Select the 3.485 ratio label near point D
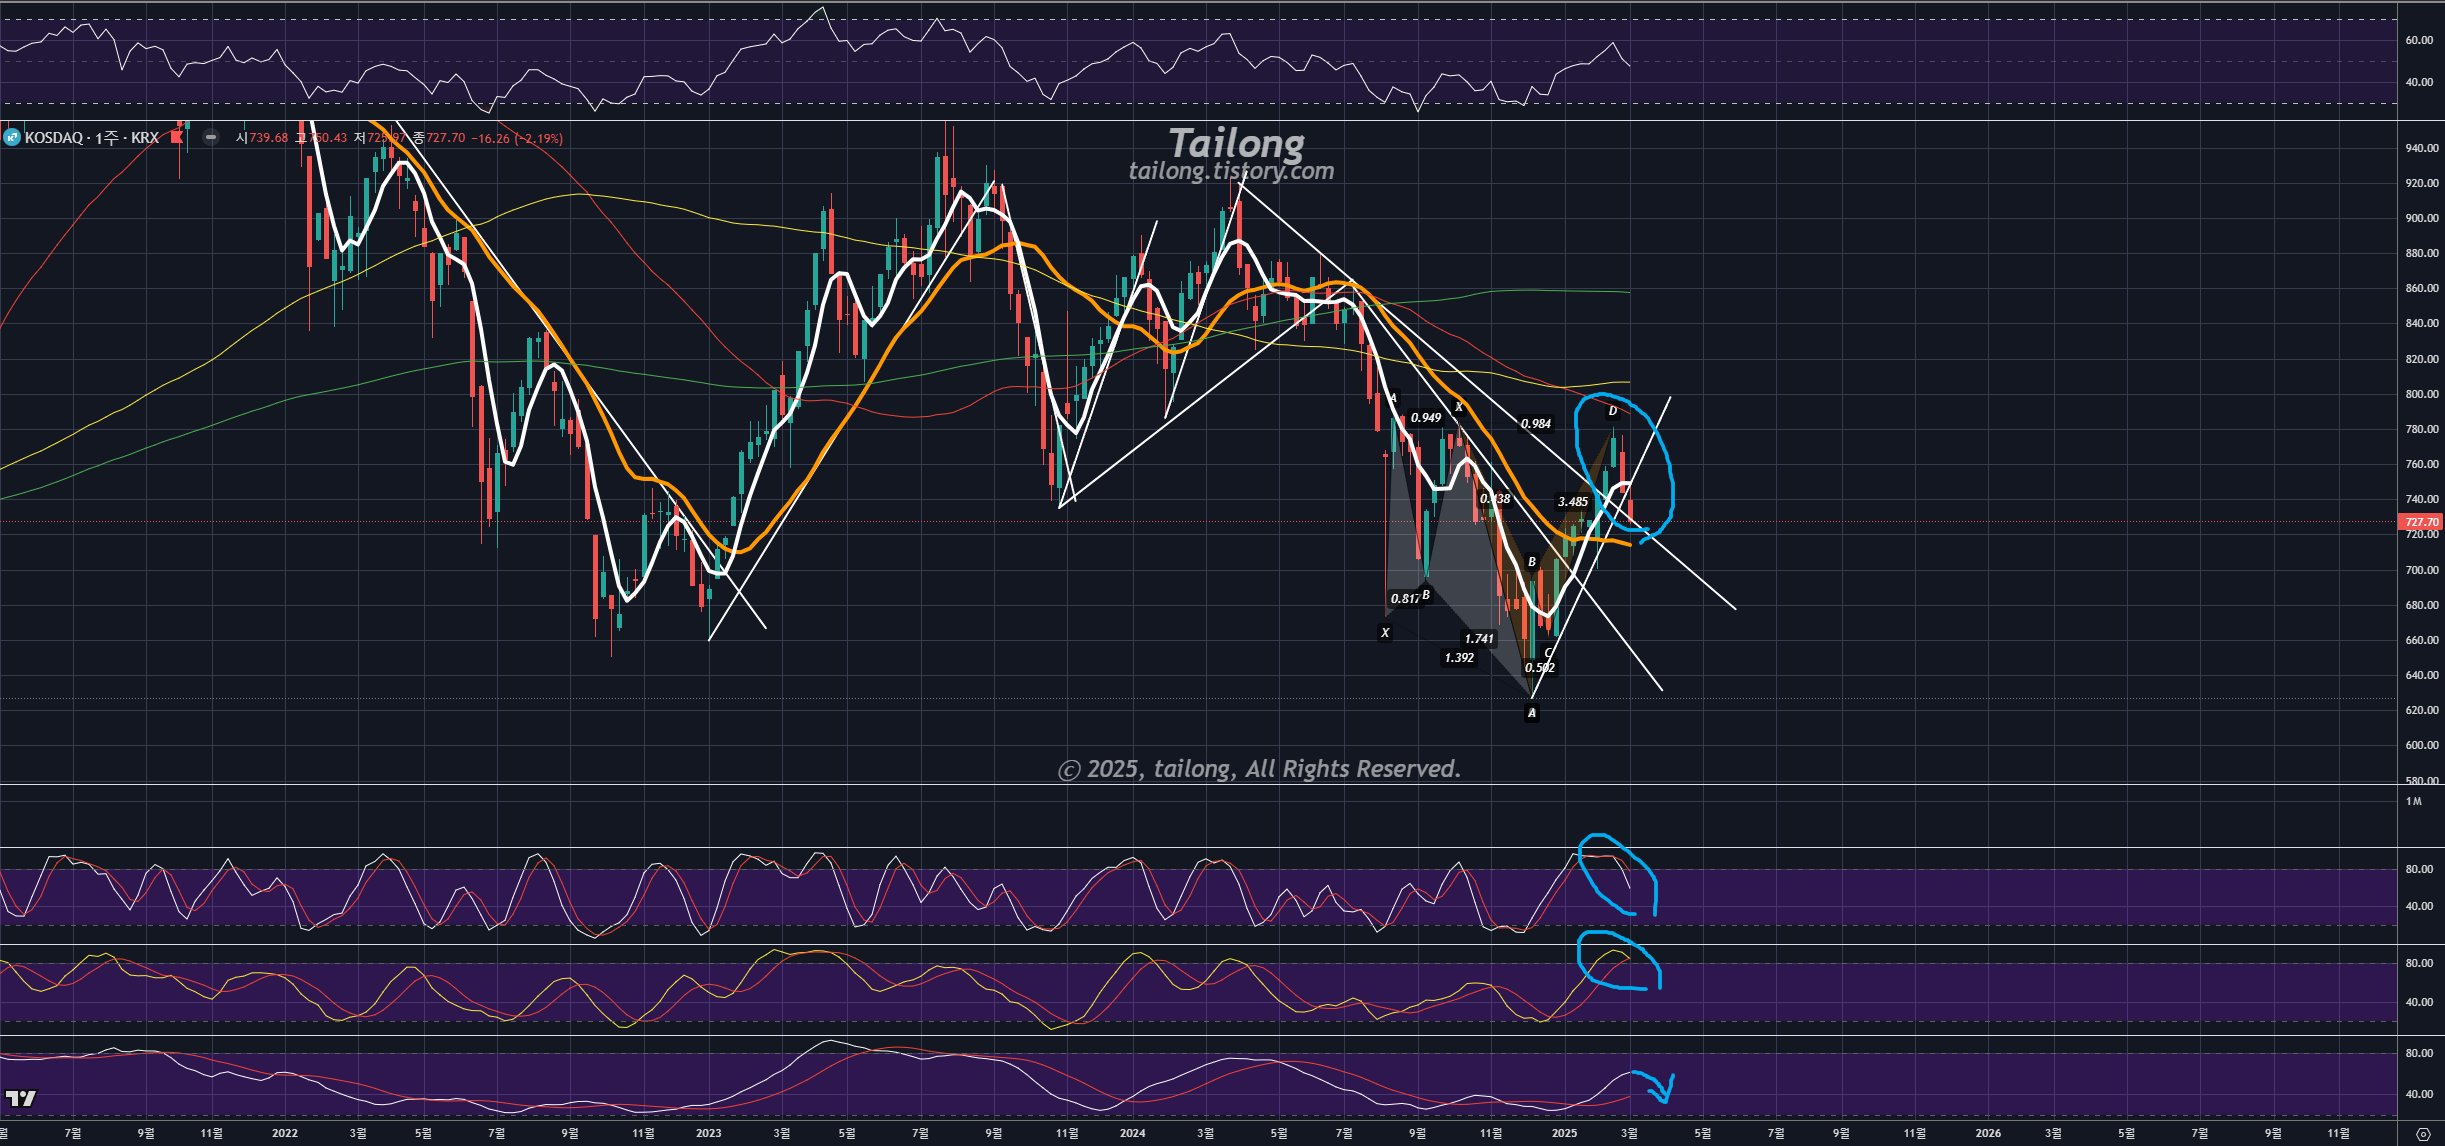 tap(1572, 502)
